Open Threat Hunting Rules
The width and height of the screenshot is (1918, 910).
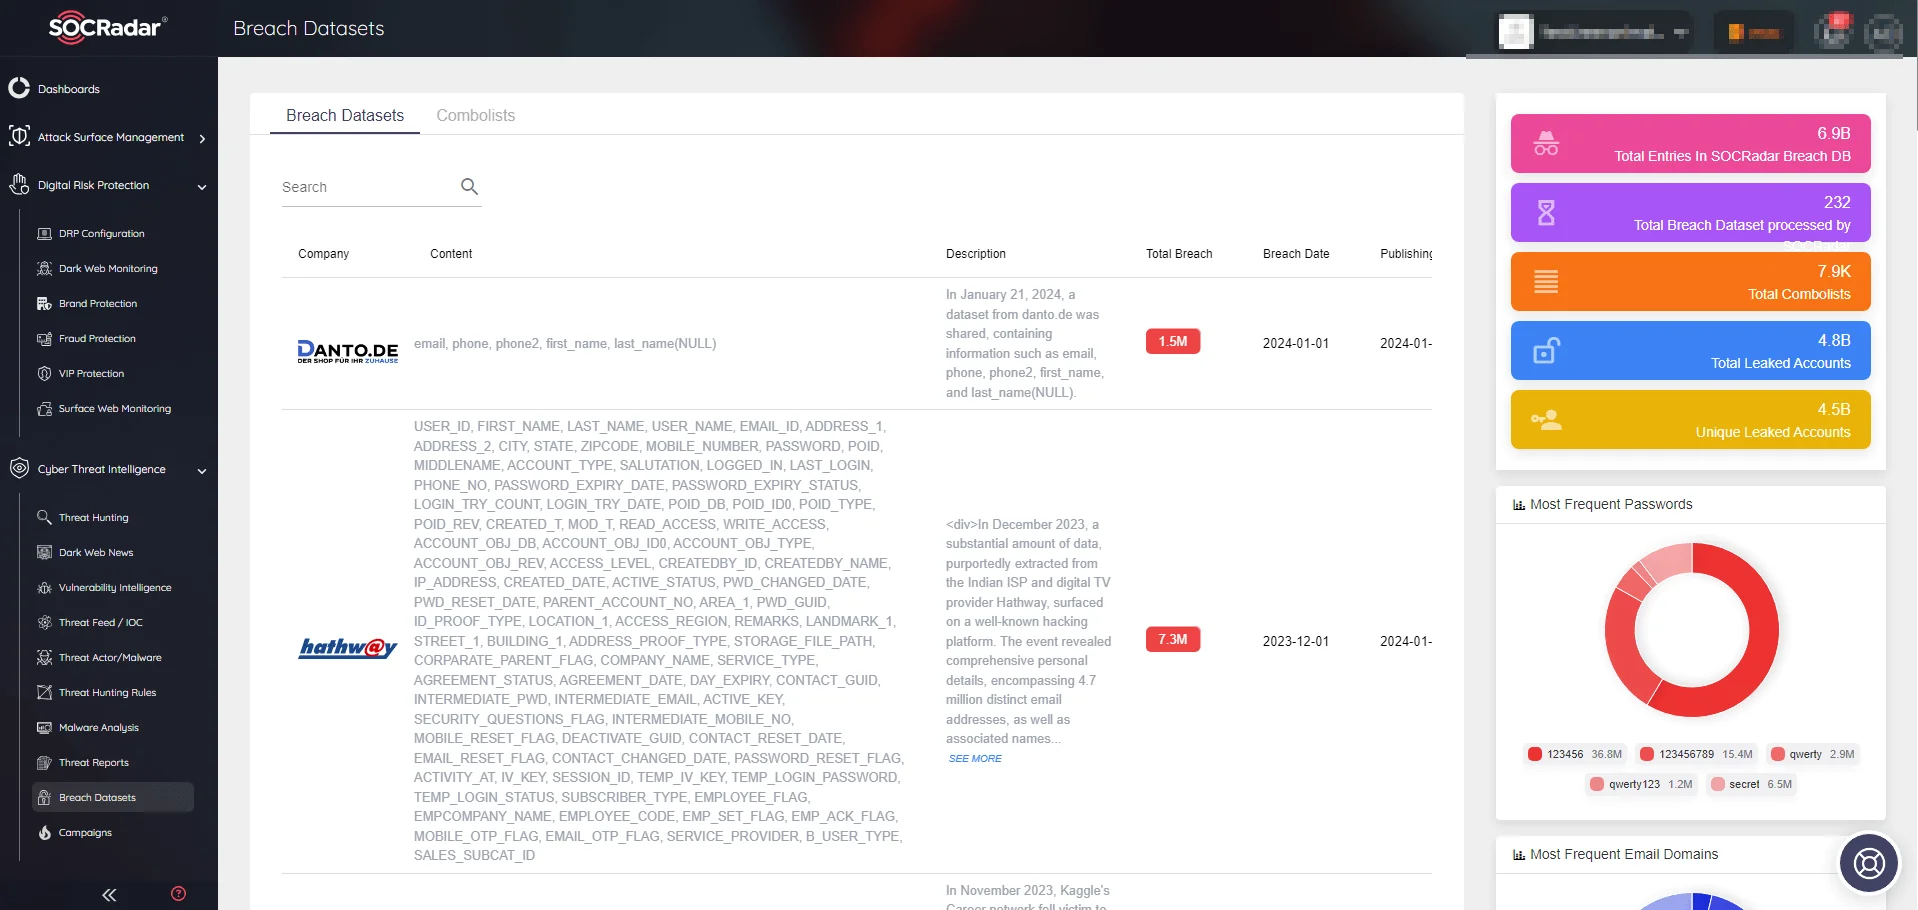pos(107,693)
